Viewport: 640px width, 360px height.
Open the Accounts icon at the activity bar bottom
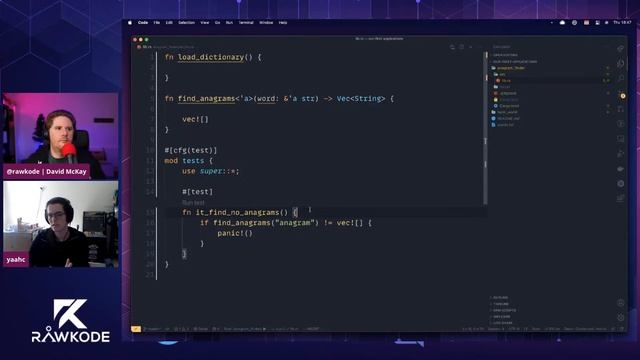click(x=620, y=303)
